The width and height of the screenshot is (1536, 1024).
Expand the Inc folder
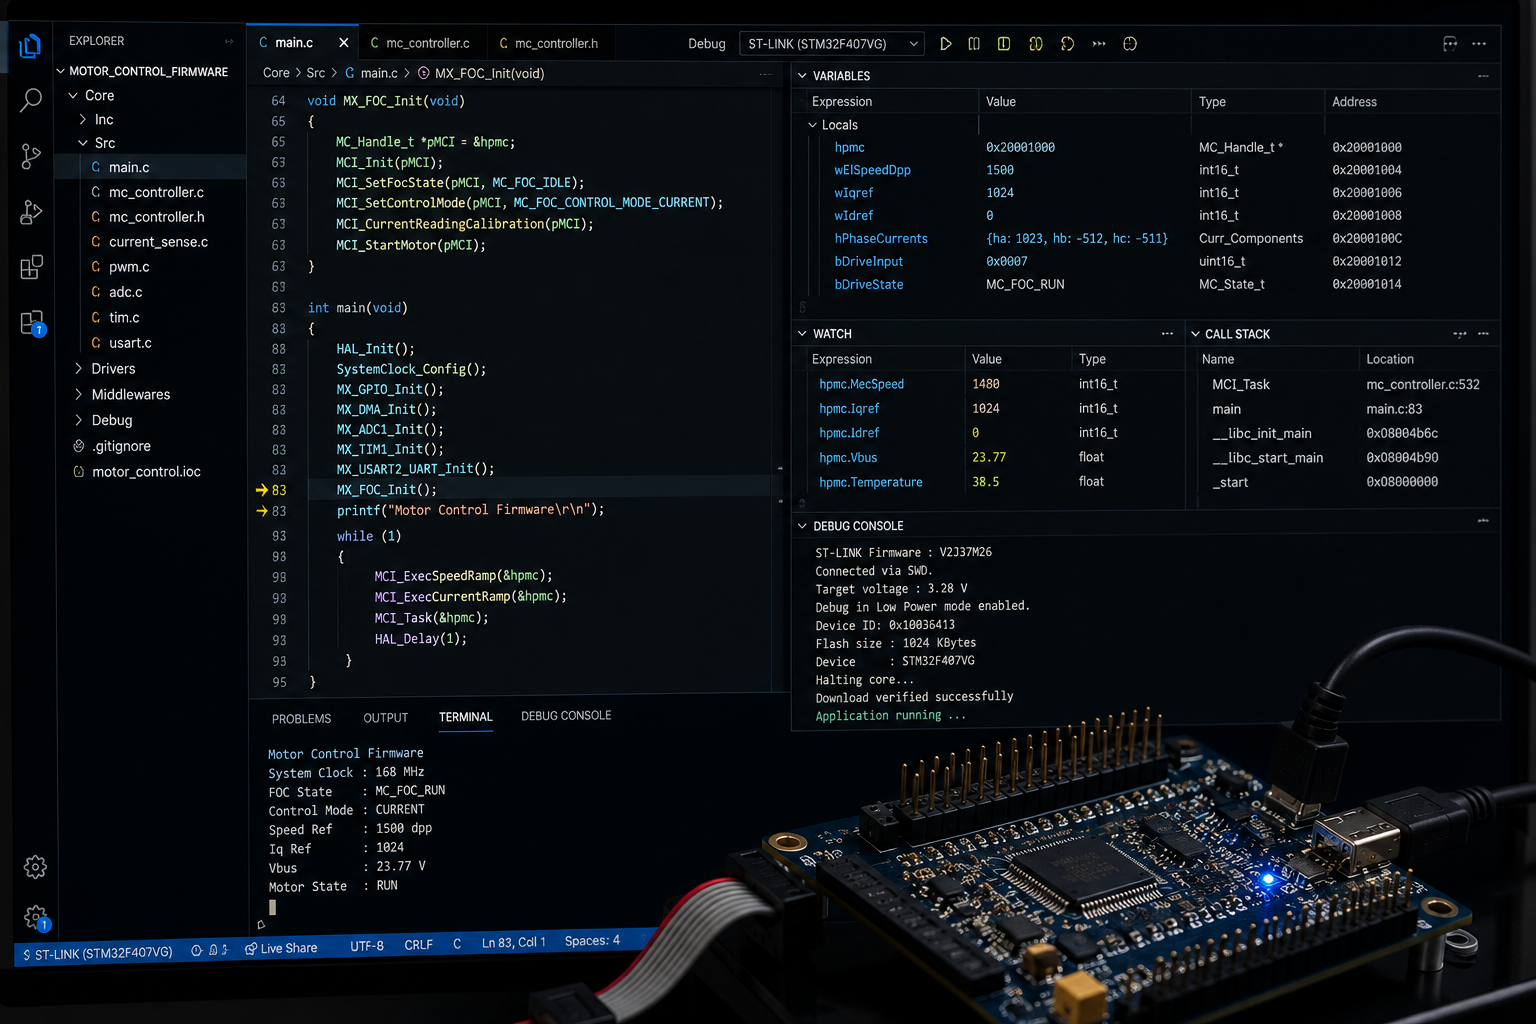point(83,120)
